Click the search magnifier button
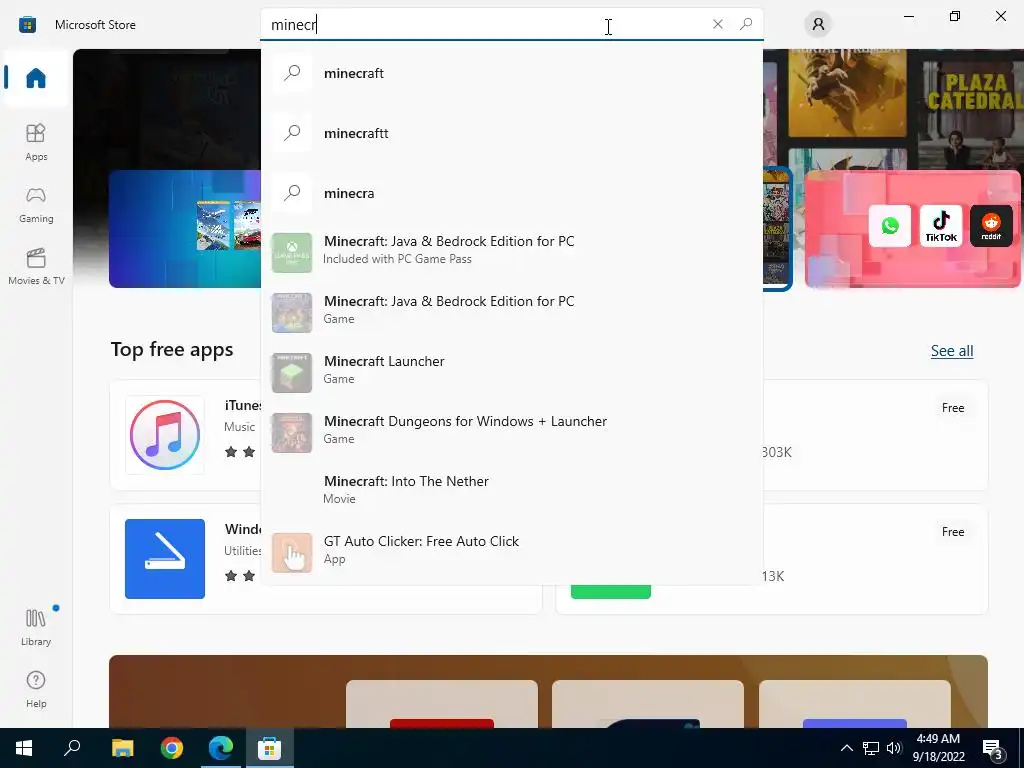1024x768 pixels. pos(746,24)
